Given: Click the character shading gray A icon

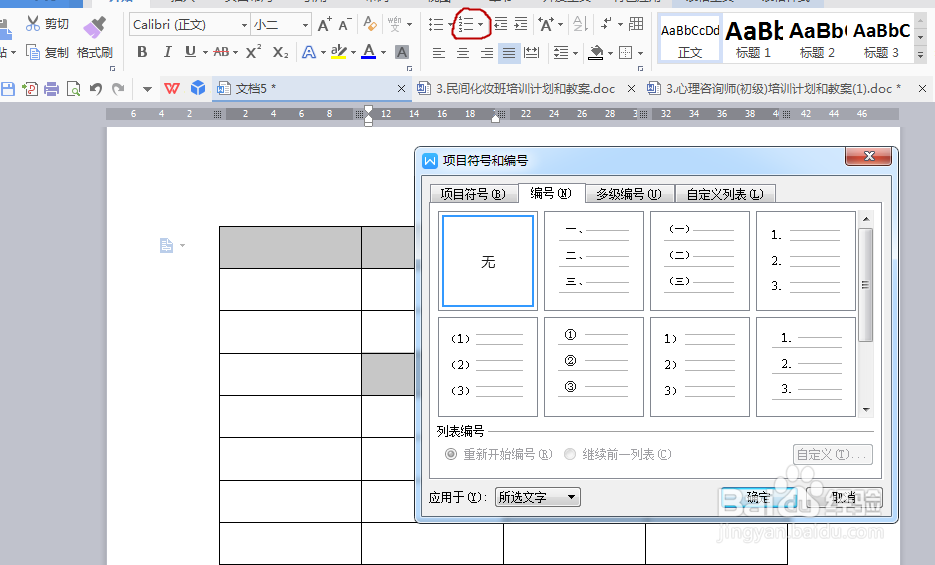Looking at the screenshot, I should pos(402,52).
